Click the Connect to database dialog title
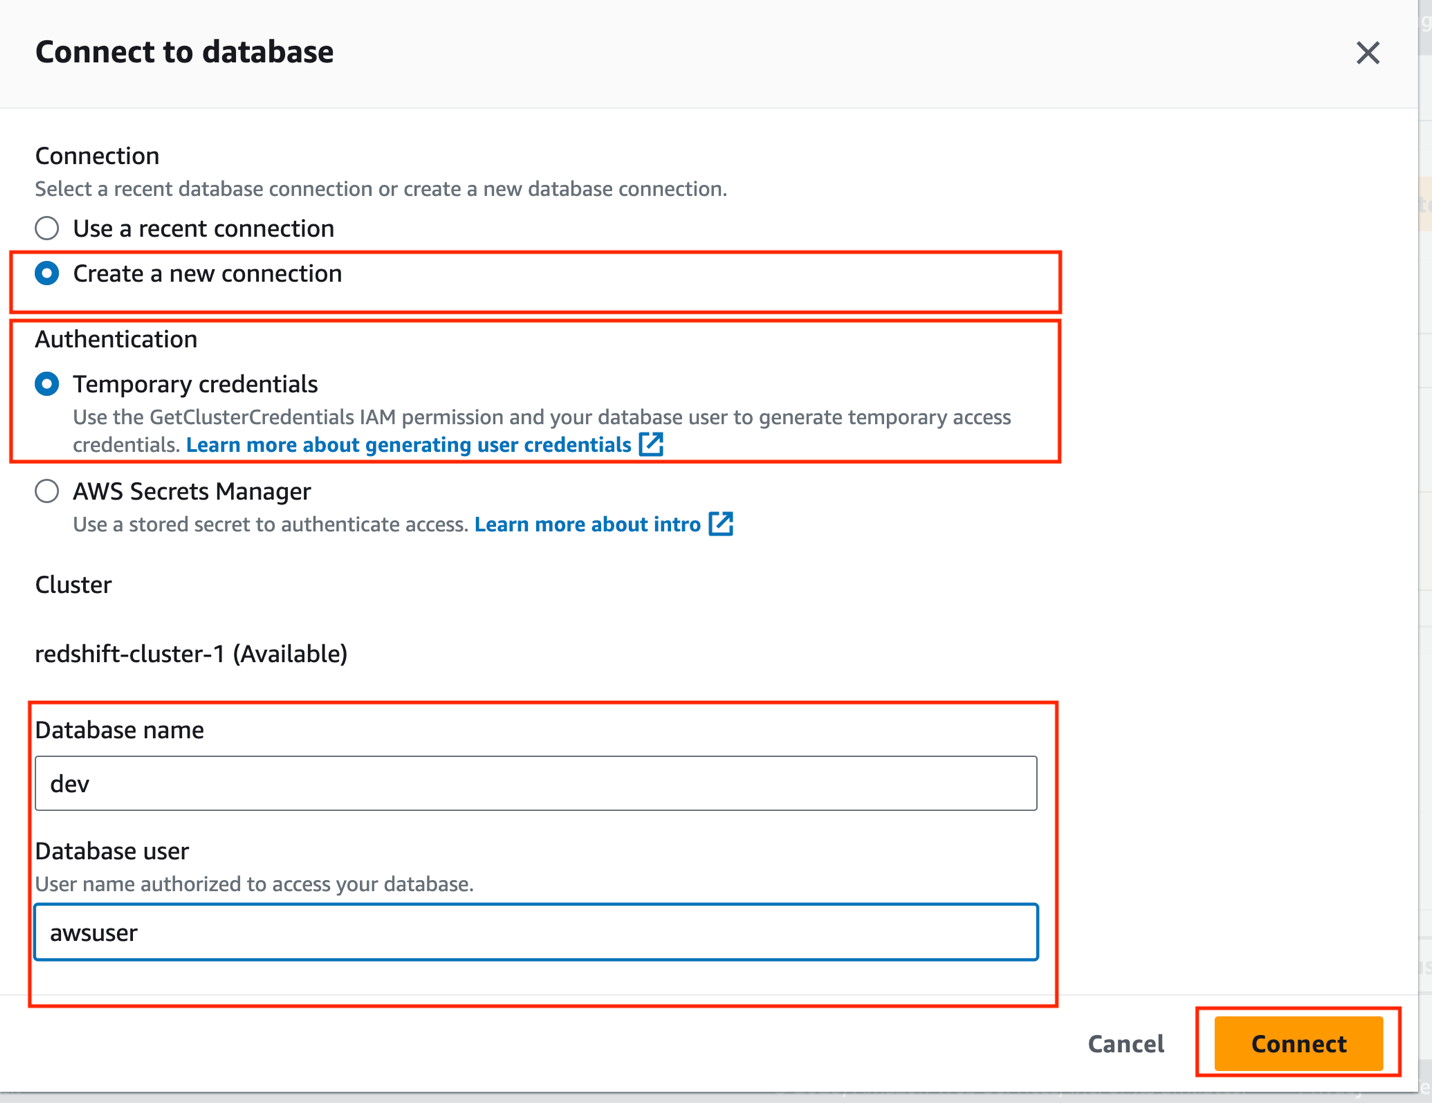 point(184,52)
